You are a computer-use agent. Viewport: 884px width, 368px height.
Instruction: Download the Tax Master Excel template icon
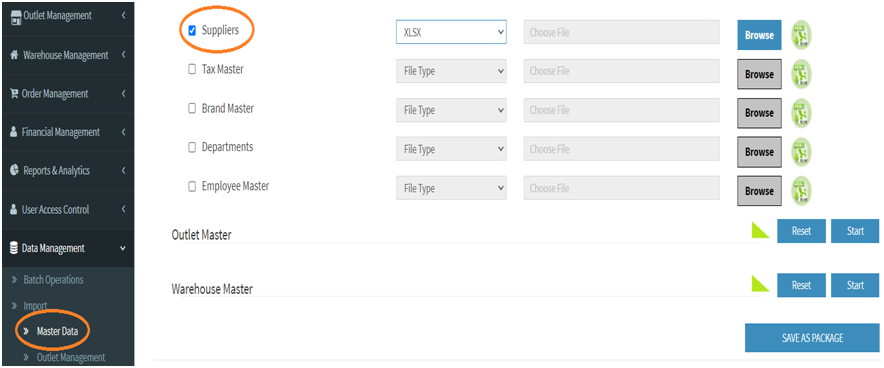pyautogui.click(x=802, y=74)
